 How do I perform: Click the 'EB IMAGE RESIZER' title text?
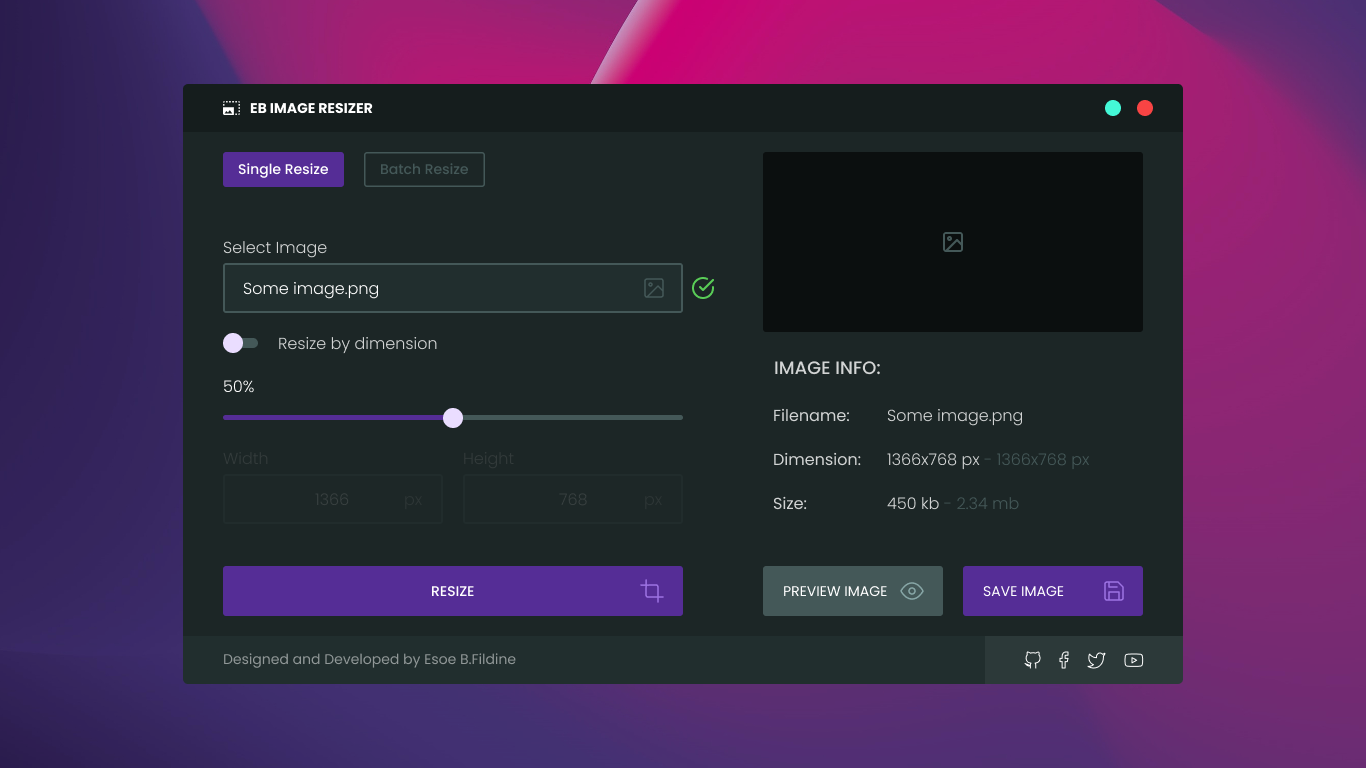pos(311,108)
